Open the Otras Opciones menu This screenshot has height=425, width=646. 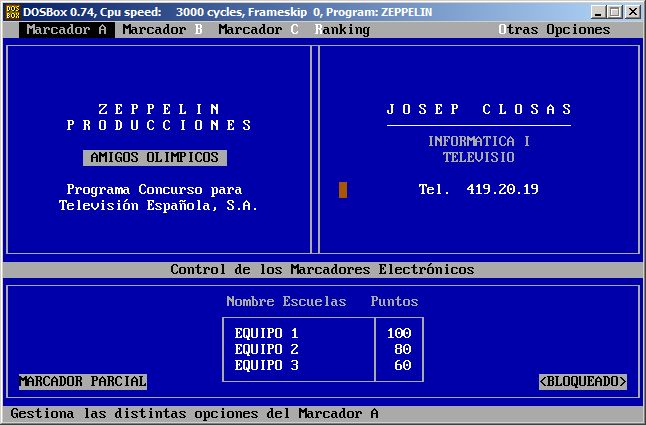pyautogui.click(x=554, y=30)
